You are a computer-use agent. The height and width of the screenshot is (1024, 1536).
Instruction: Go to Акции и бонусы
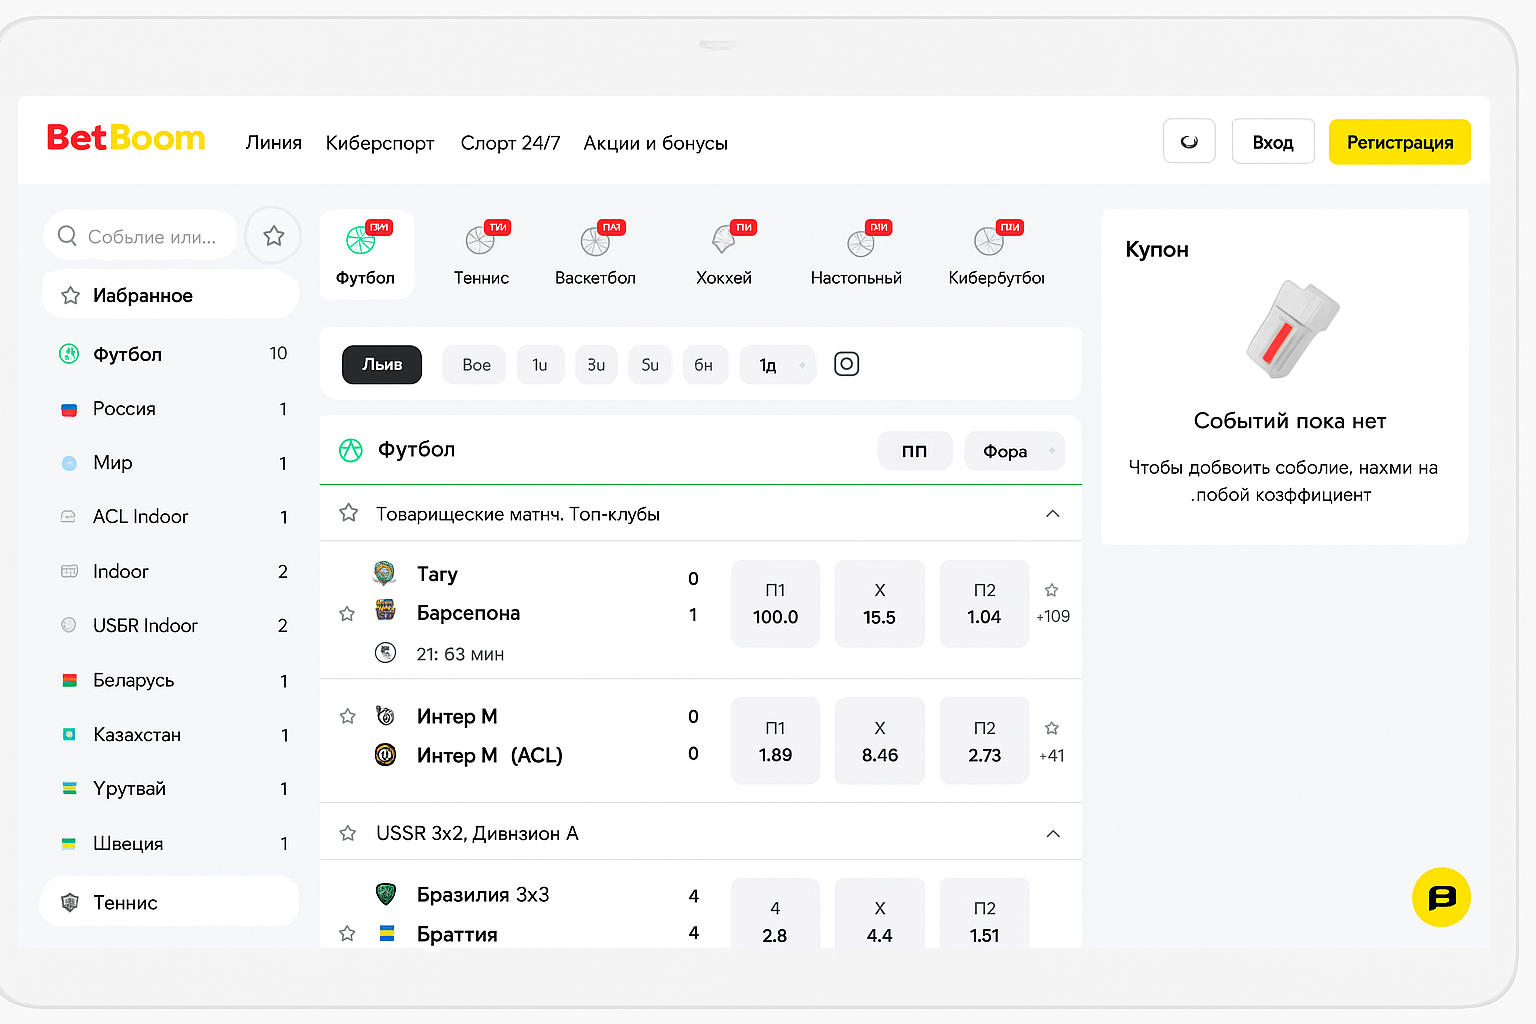click(655, 143)
